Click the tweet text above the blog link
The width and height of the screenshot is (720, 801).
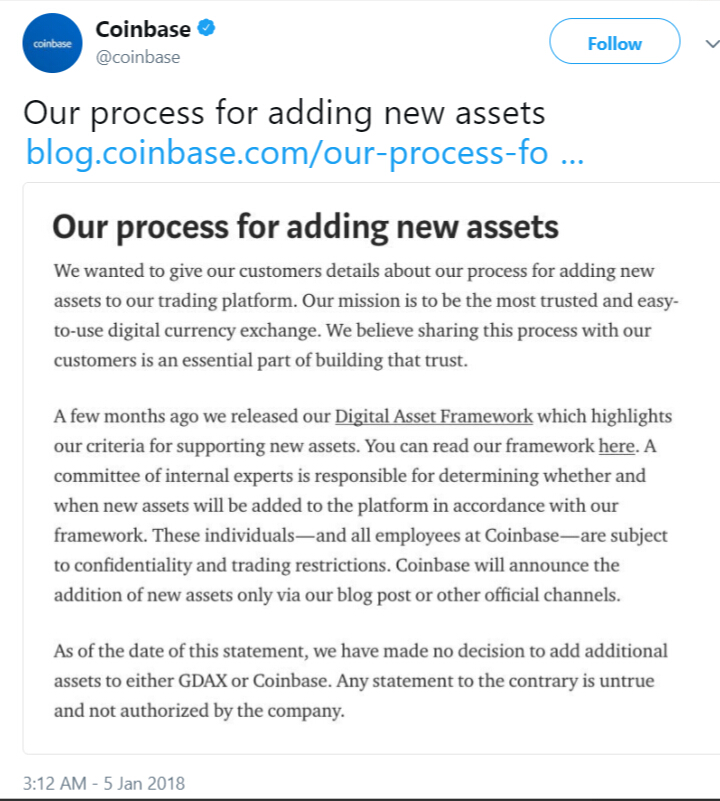point(284,112)
